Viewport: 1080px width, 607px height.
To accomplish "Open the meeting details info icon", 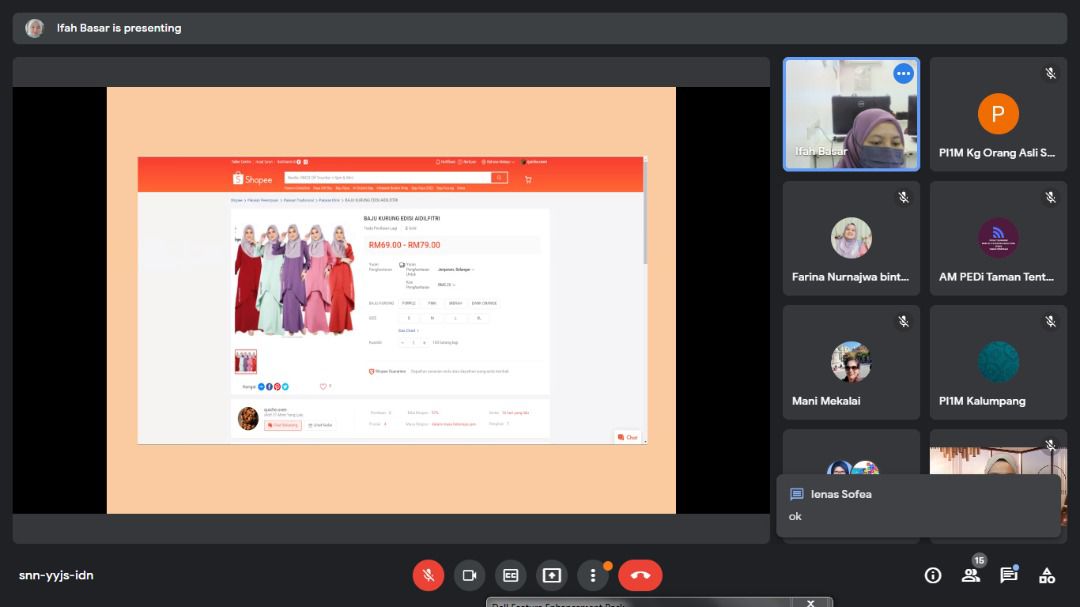I will (x=933, y=575).
